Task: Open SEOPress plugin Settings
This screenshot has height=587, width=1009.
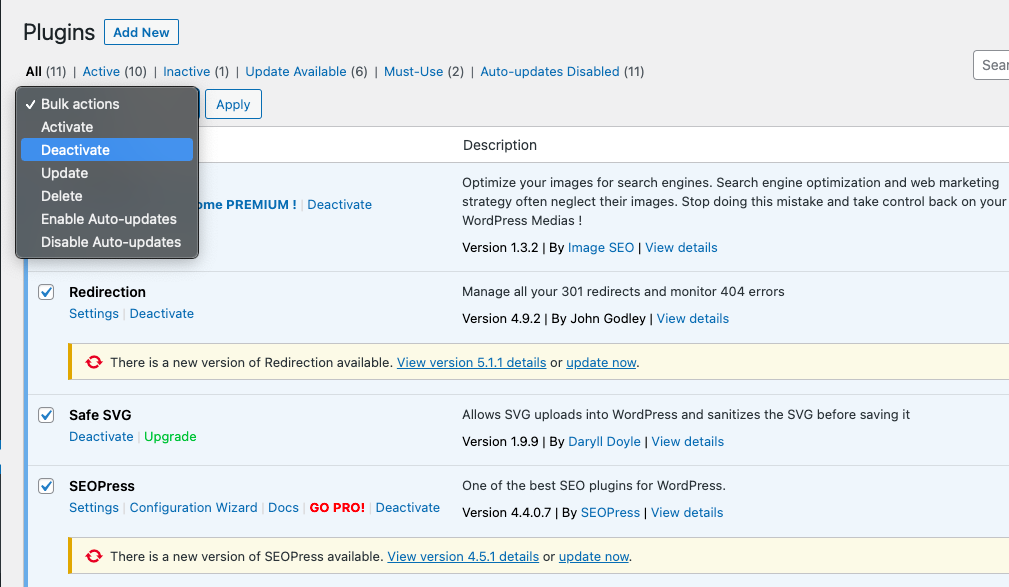Action: 94,507
